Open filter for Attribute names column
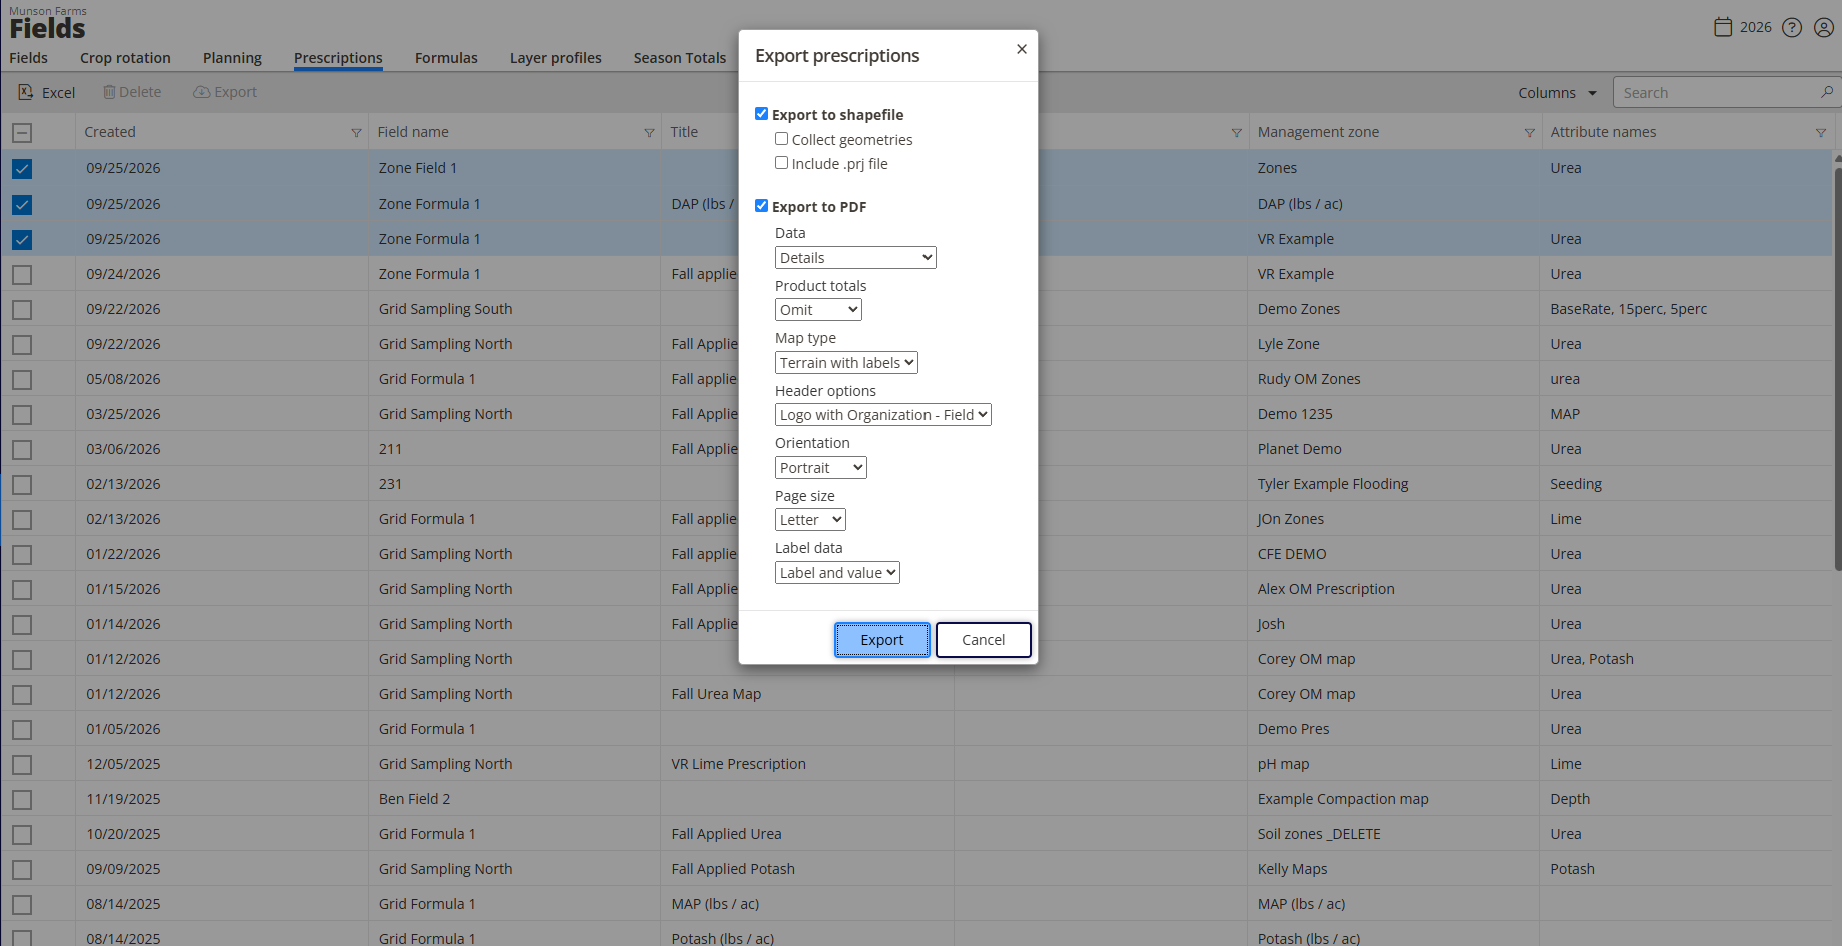1842x946 pixels. (1820, 133)
